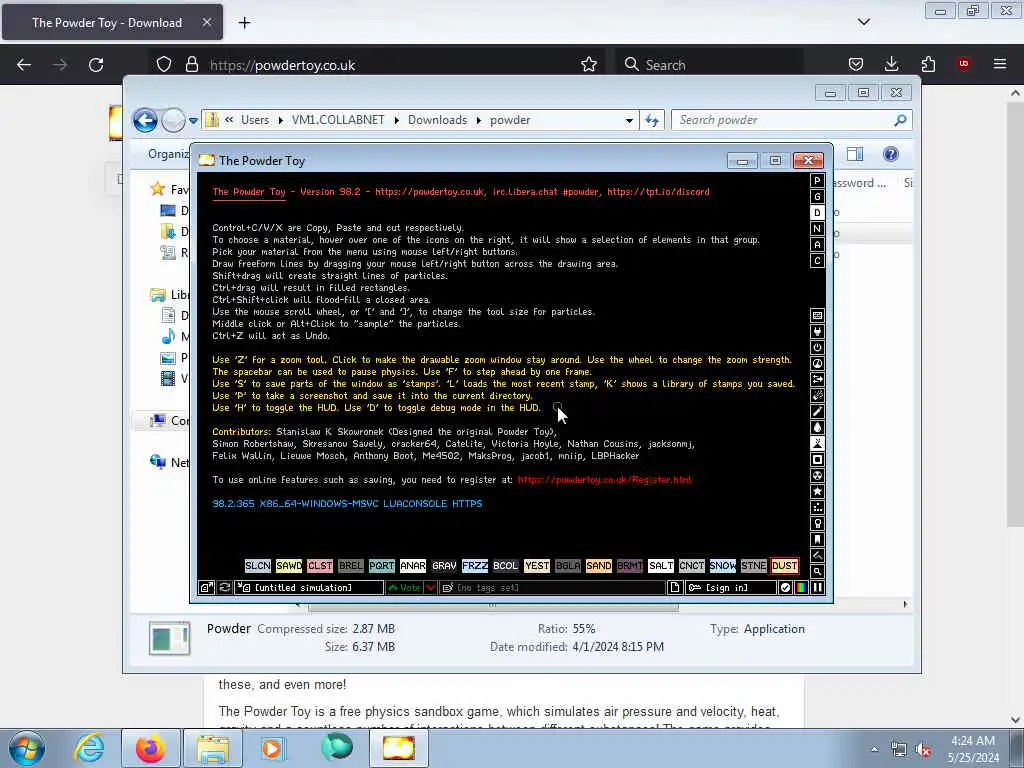Select the SALT element swatch
The height and width of the screenshot is (768, 1024).
pyautogui.click(x=660, y=566)
